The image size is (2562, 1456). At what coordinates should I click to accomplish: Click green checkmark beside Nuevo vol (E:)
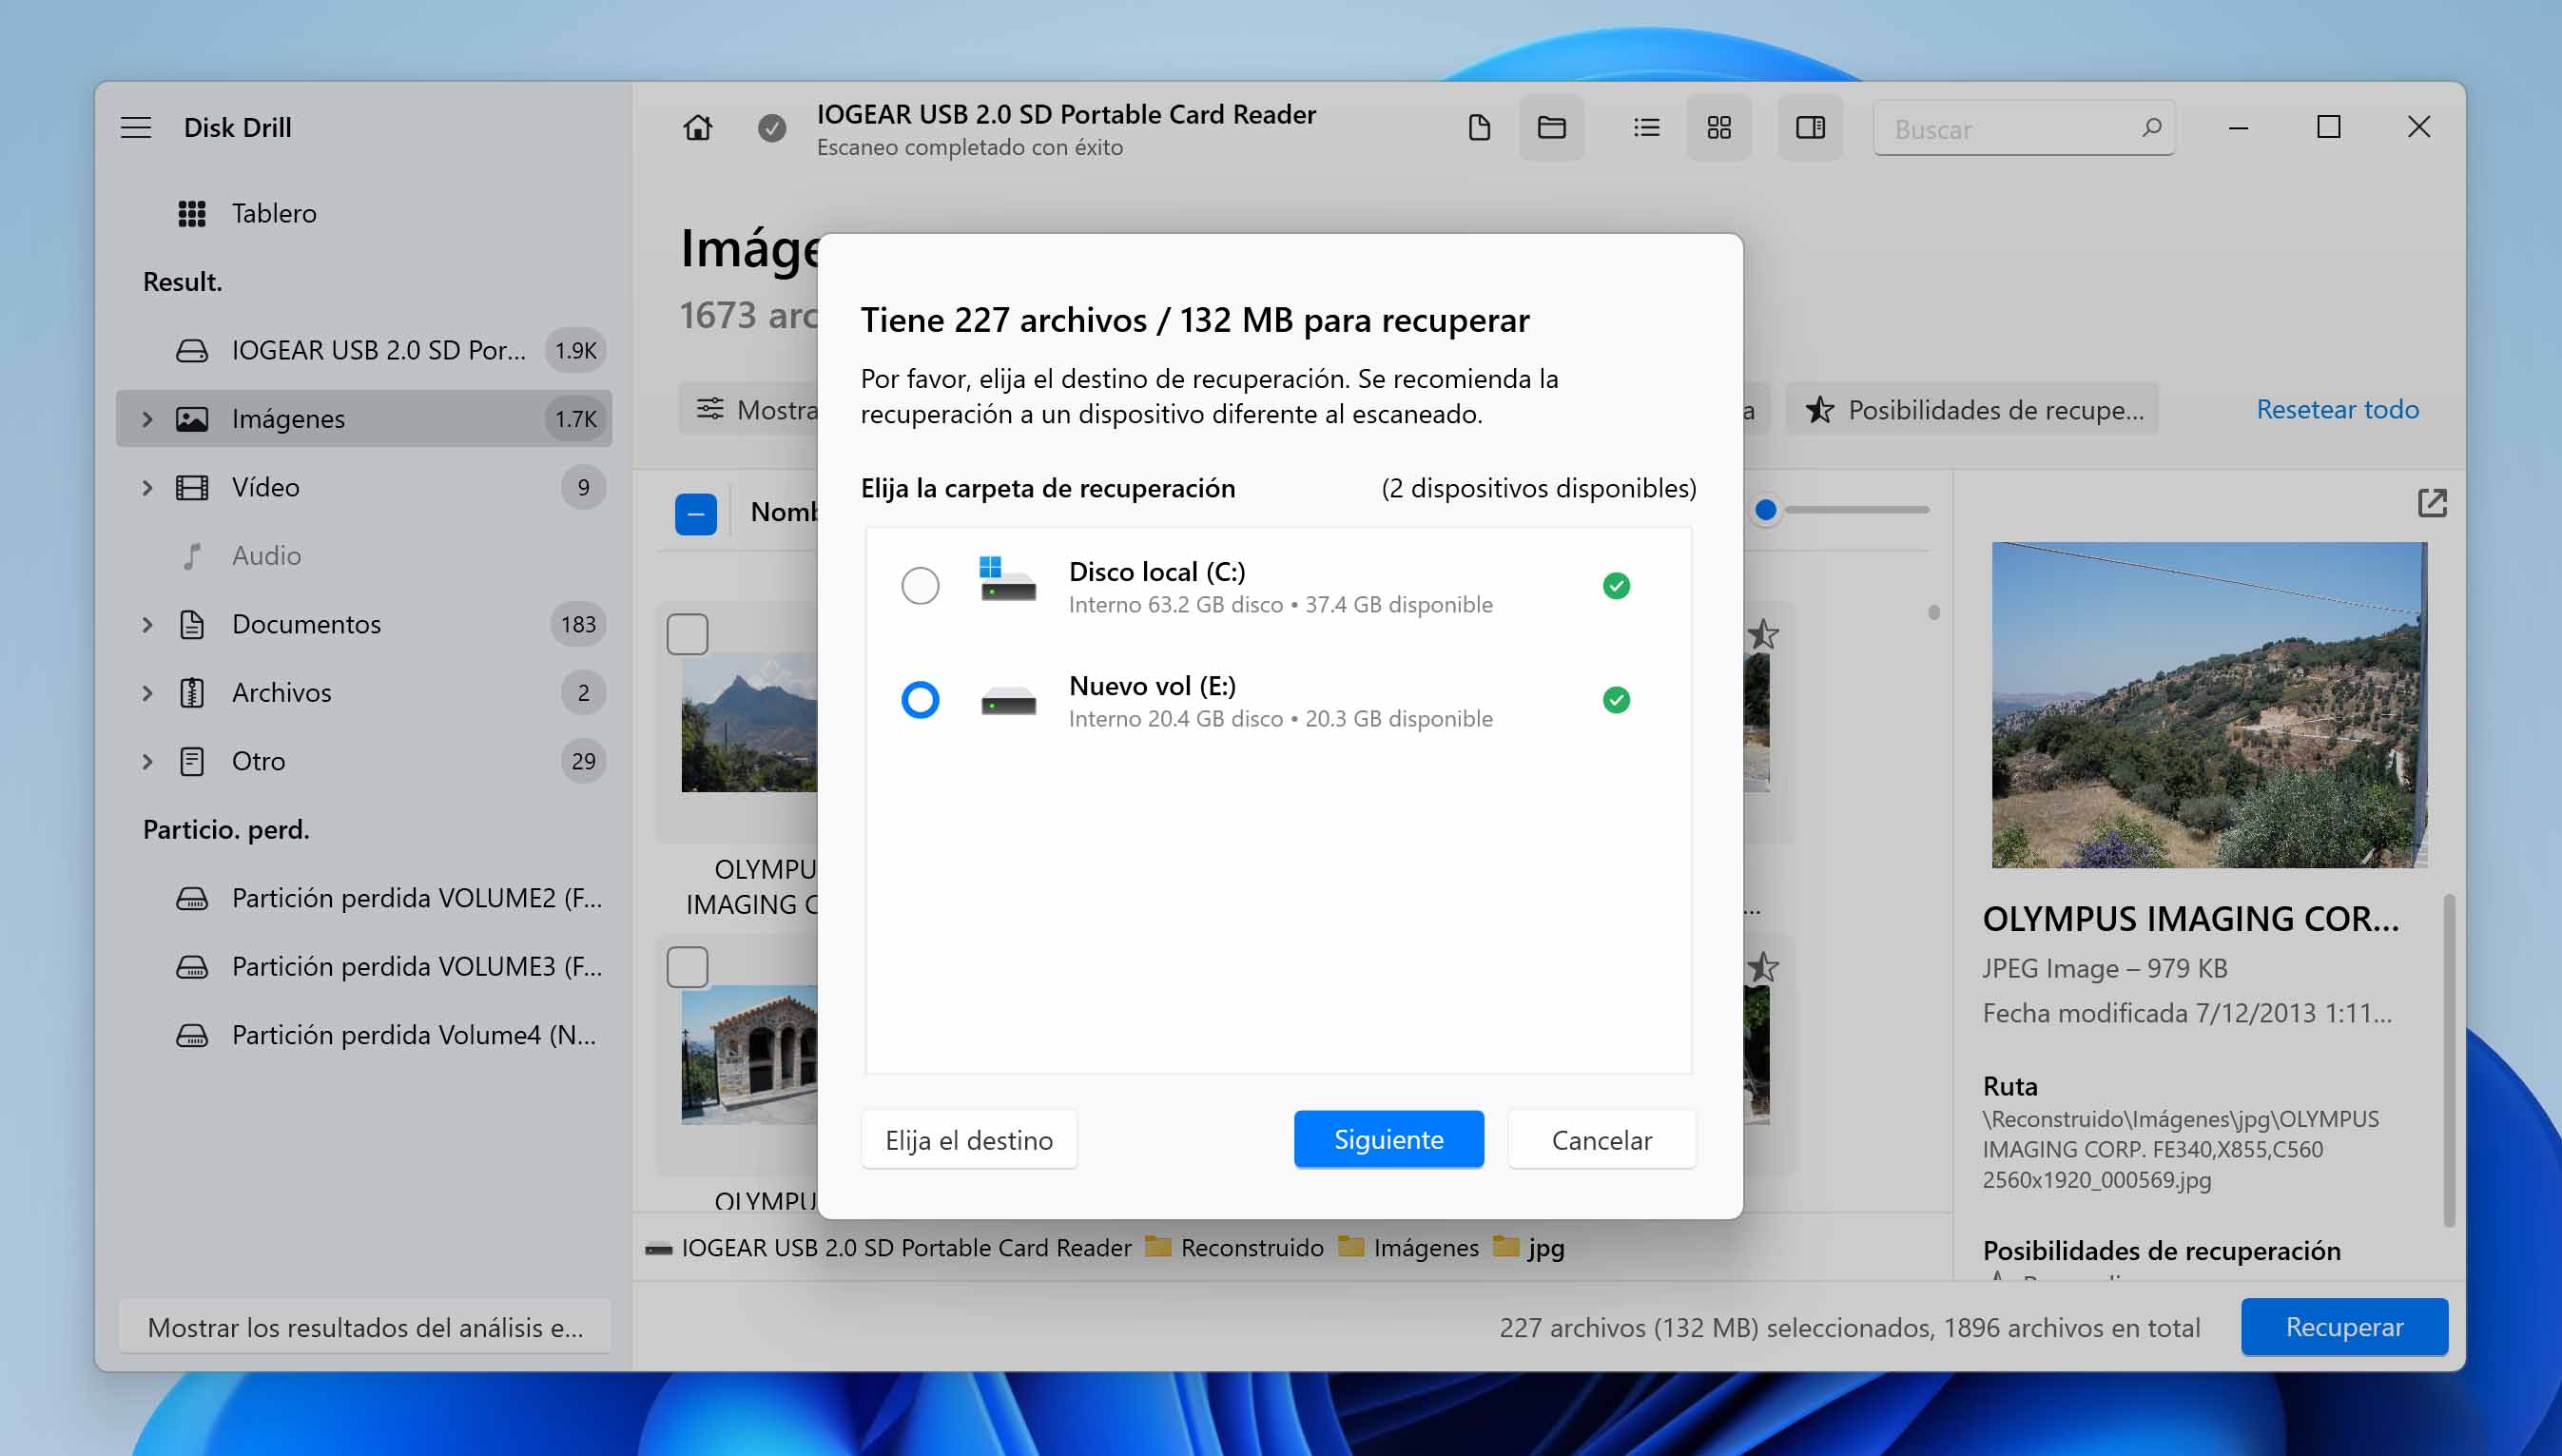pyautogui.click(x=1616, y=700)
